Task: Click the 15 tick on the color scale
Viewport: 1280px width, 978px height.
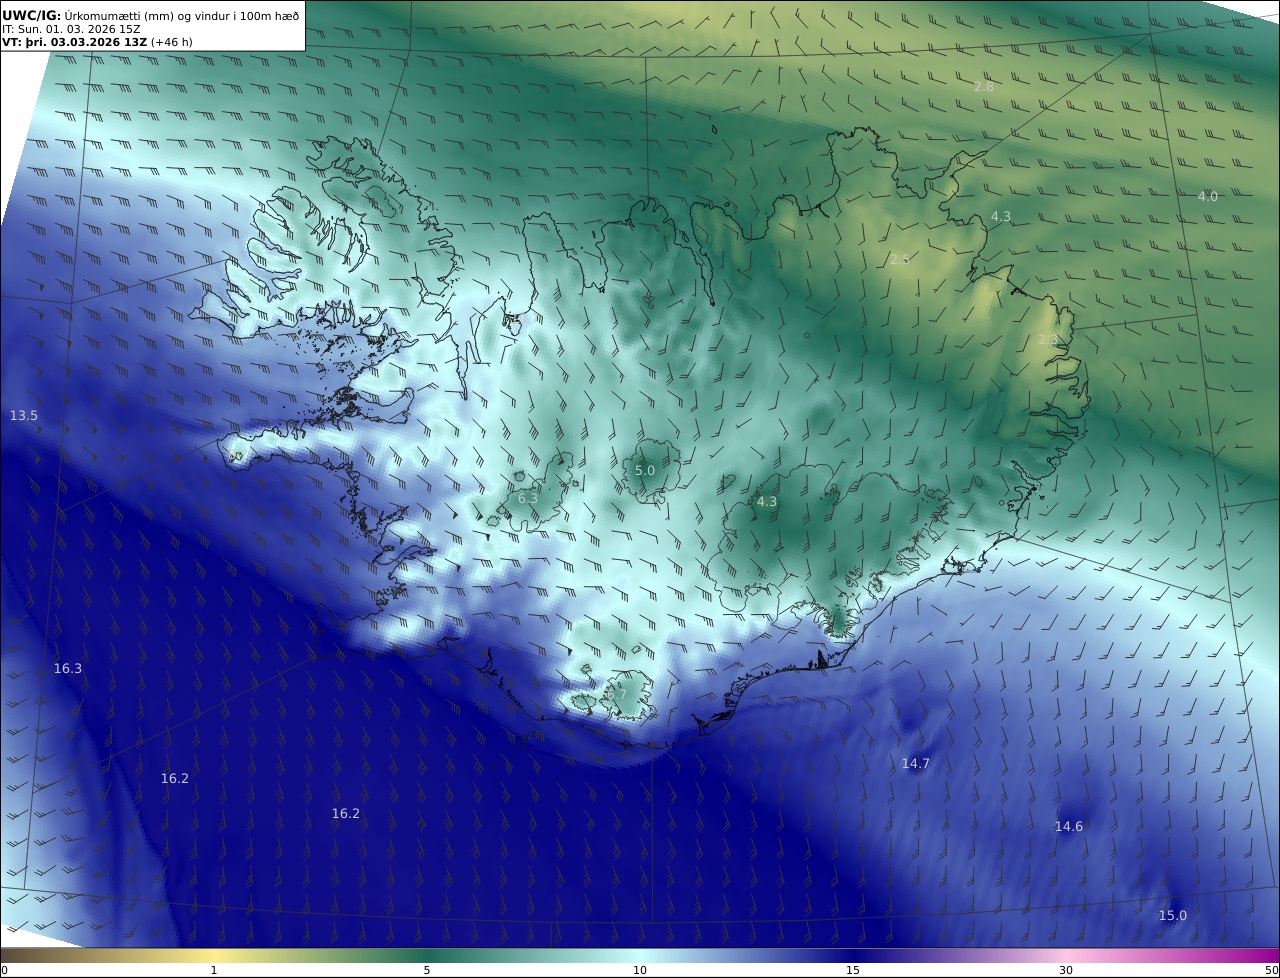Action: point(853,970)
